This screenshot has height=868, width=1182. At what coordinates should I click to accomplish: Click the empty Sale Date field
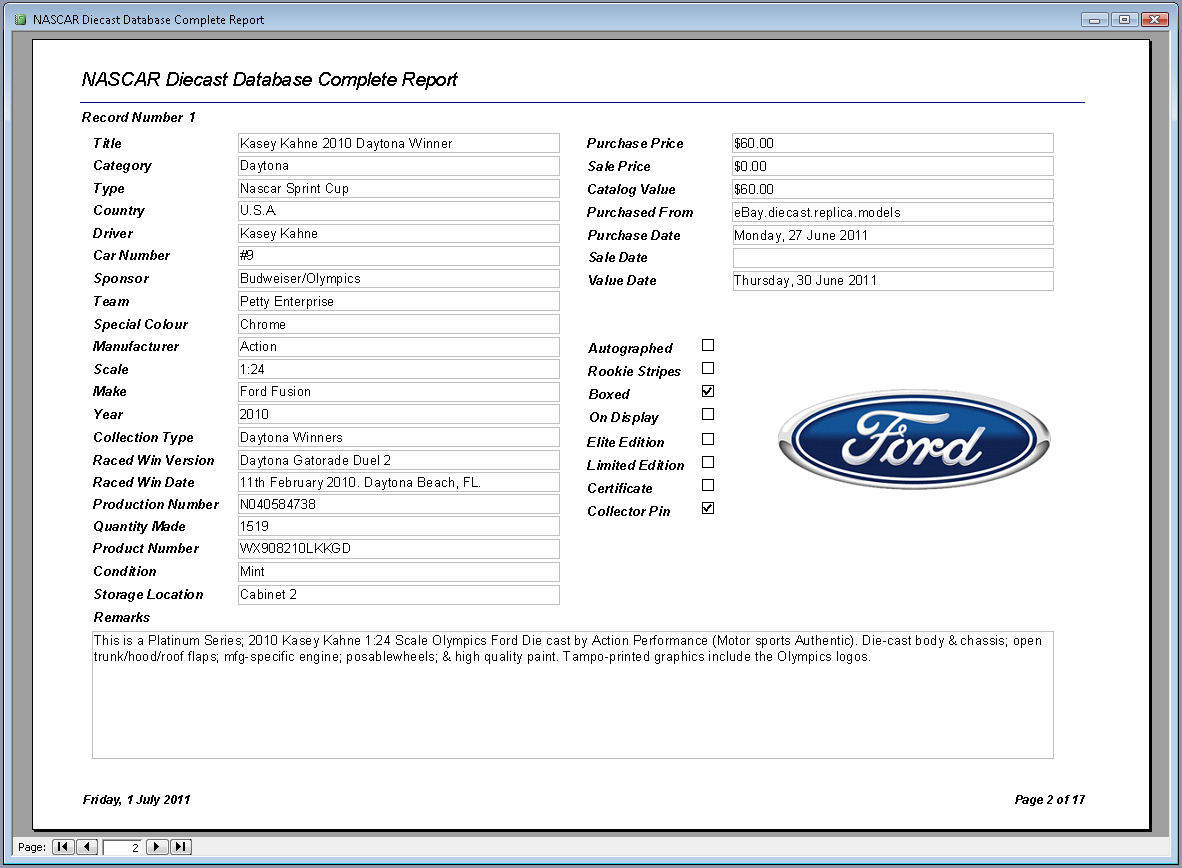tap(893, 258)
